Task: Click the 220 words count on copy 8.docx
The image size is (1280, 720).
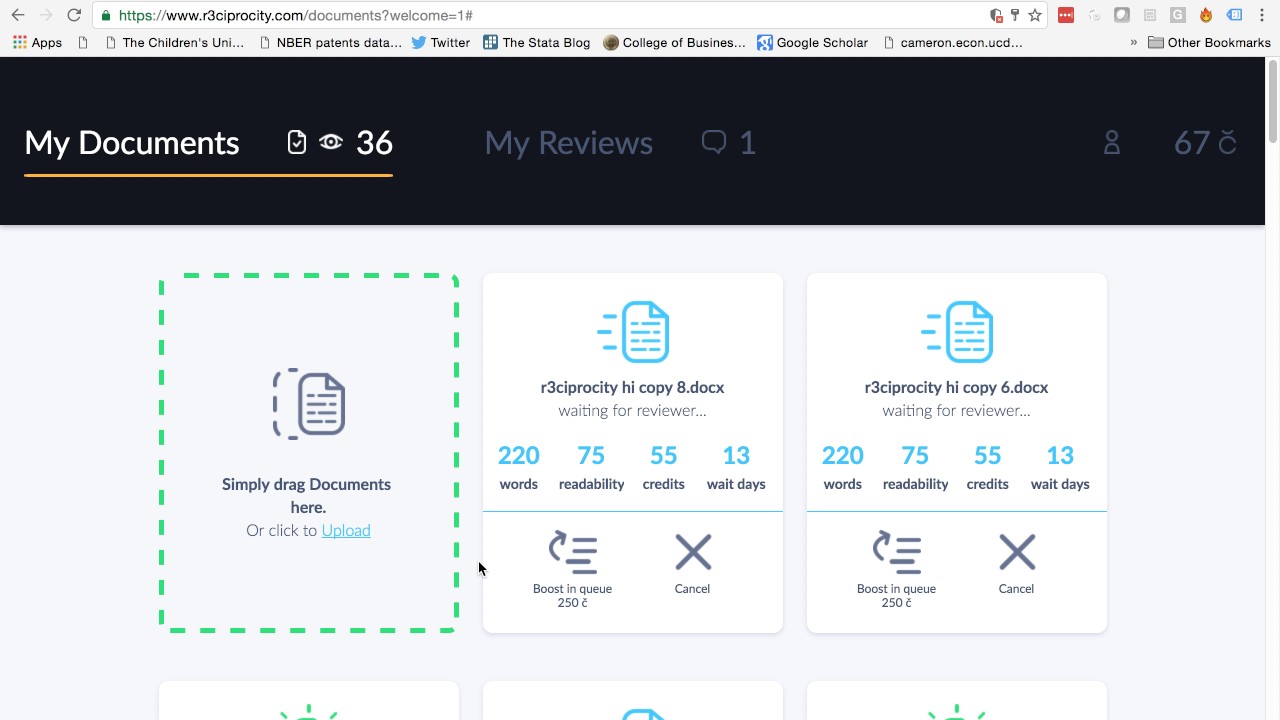Action: 518,456
